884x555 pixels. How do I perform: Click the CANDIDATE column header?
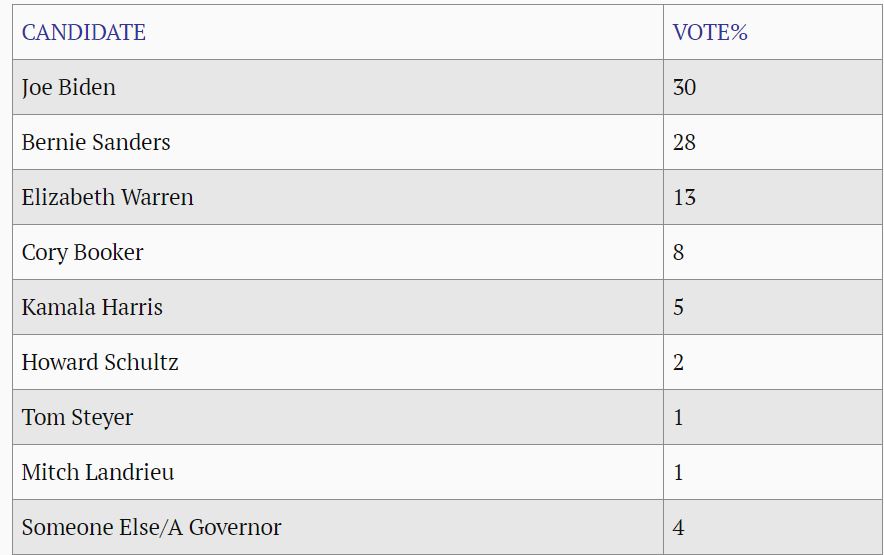84,32
